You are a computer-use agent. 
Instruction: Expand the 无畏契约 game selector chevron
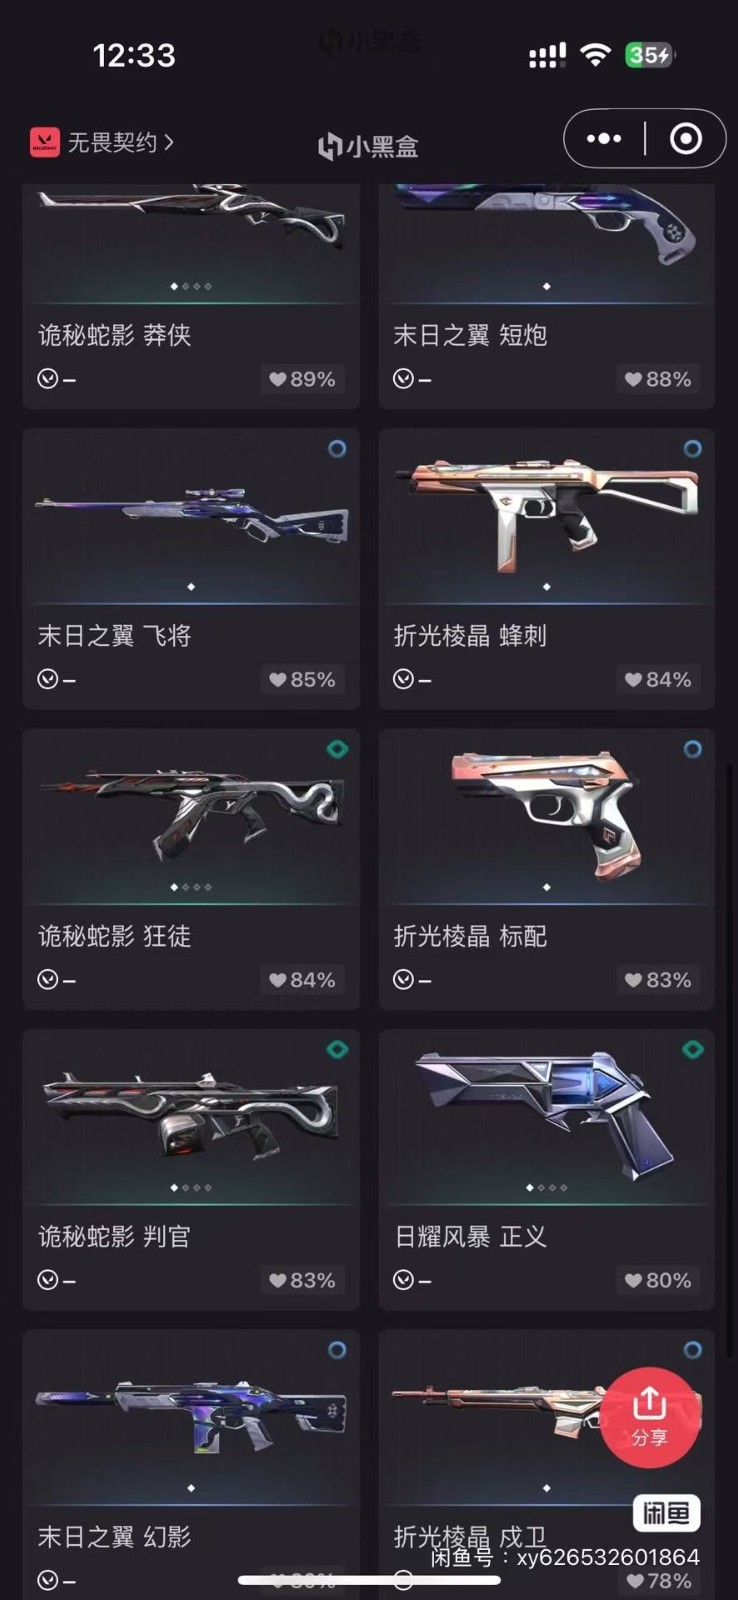click(x=169, y=142)
